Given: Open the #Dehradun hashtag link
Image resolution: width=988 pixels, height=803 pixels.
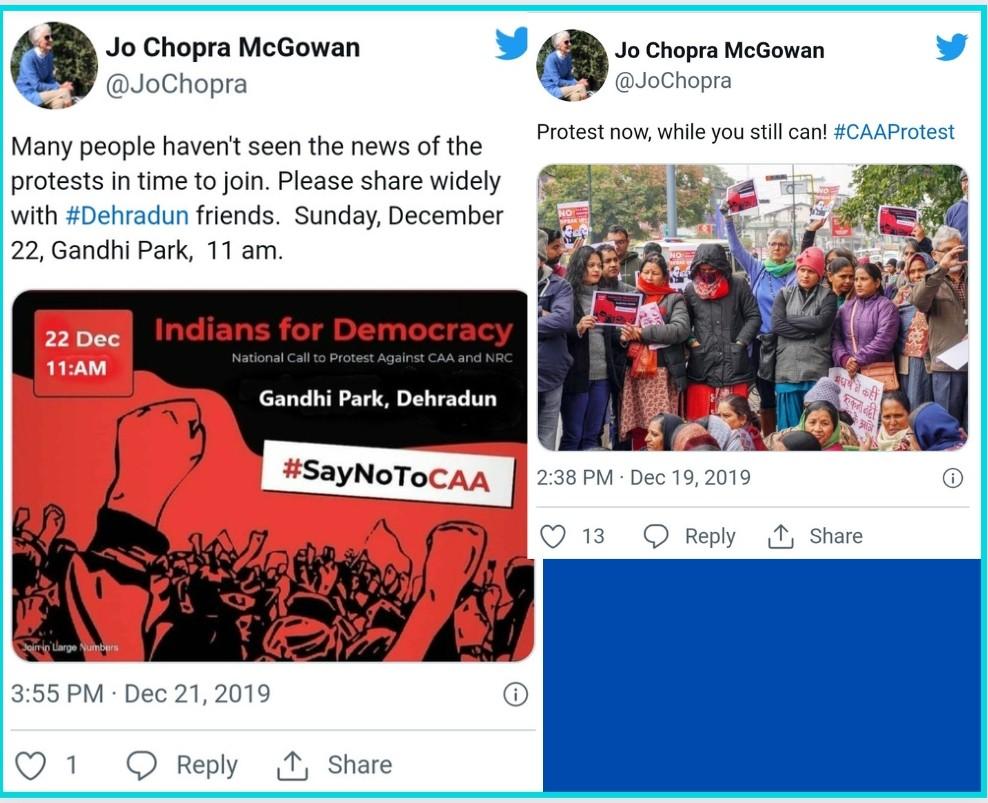Looking at the screenshot, I should tap(127, 216).
